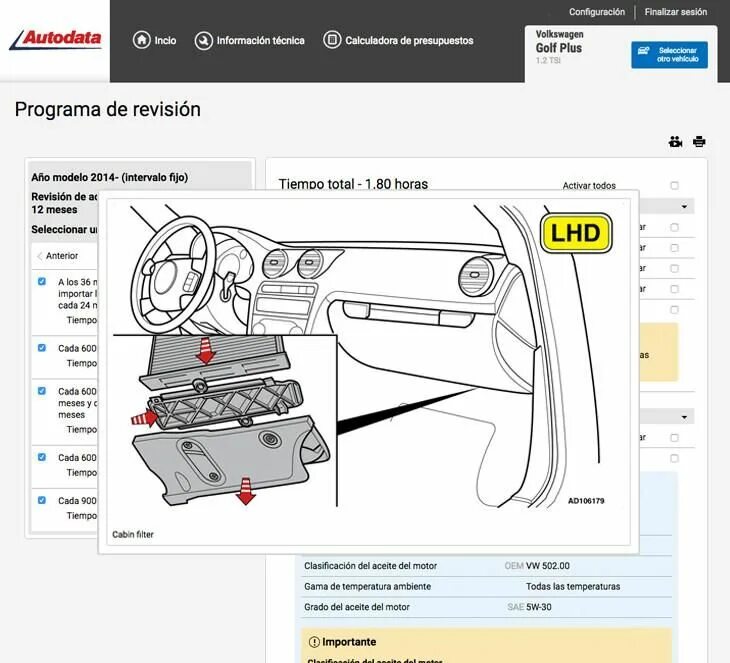Open the video camera icon
The height and width of the screenshot is (663, 730).
[675, 142]
